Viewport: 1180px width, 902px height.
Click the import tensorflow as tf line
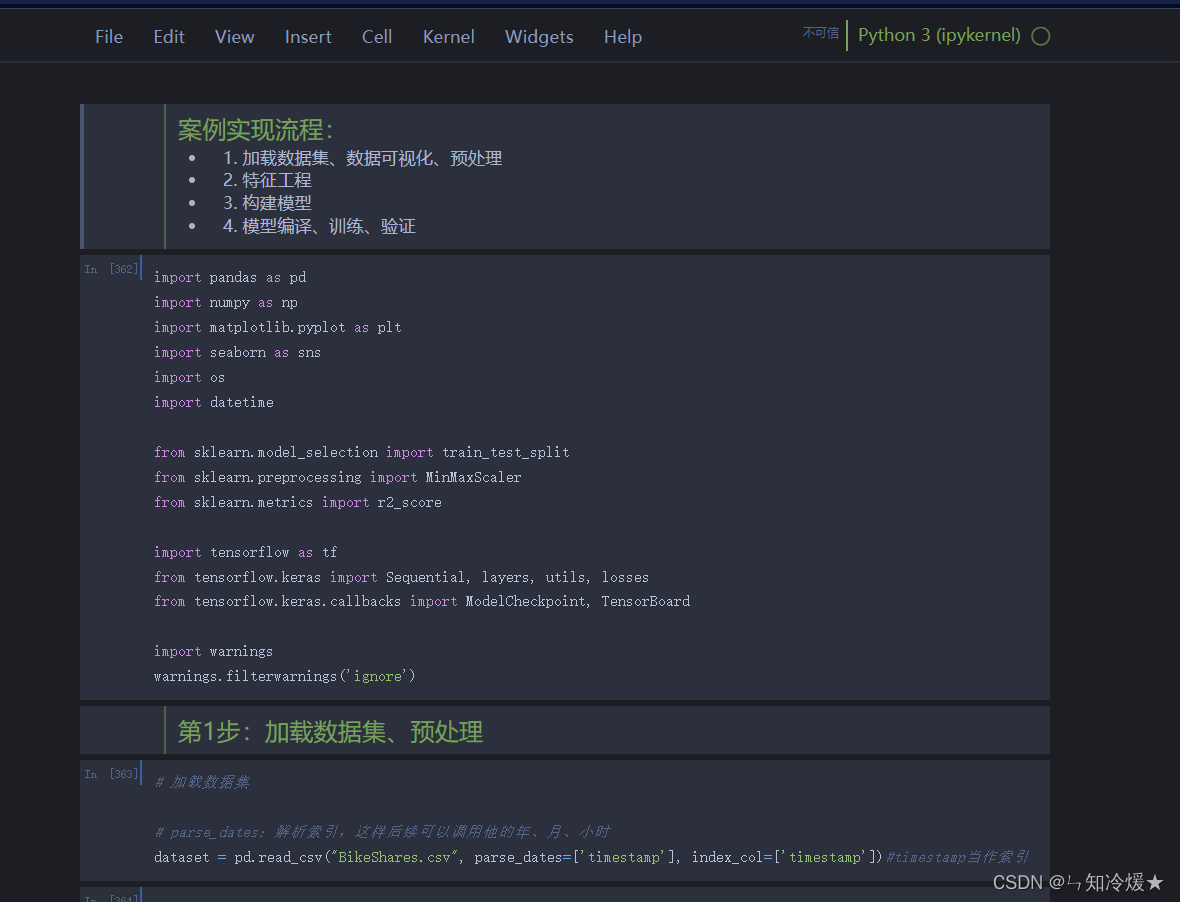[245, 551]
